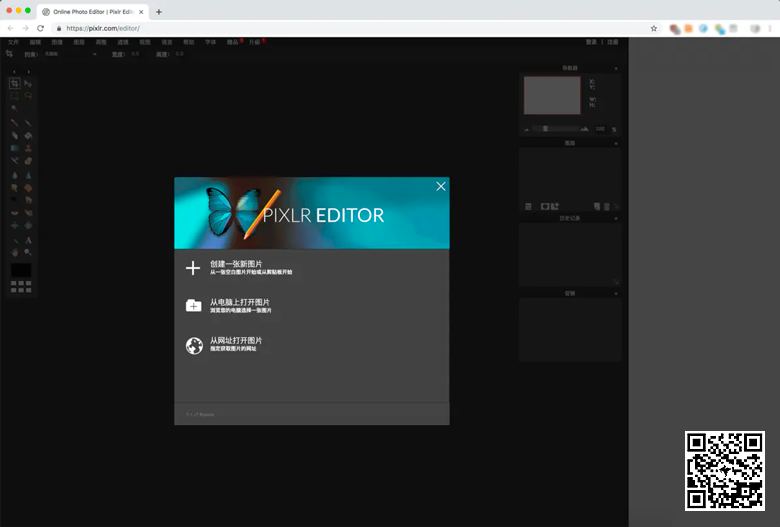Select the Blur droplet tool
Viewport: 780px width, 527px height.
tap(14, 175)
